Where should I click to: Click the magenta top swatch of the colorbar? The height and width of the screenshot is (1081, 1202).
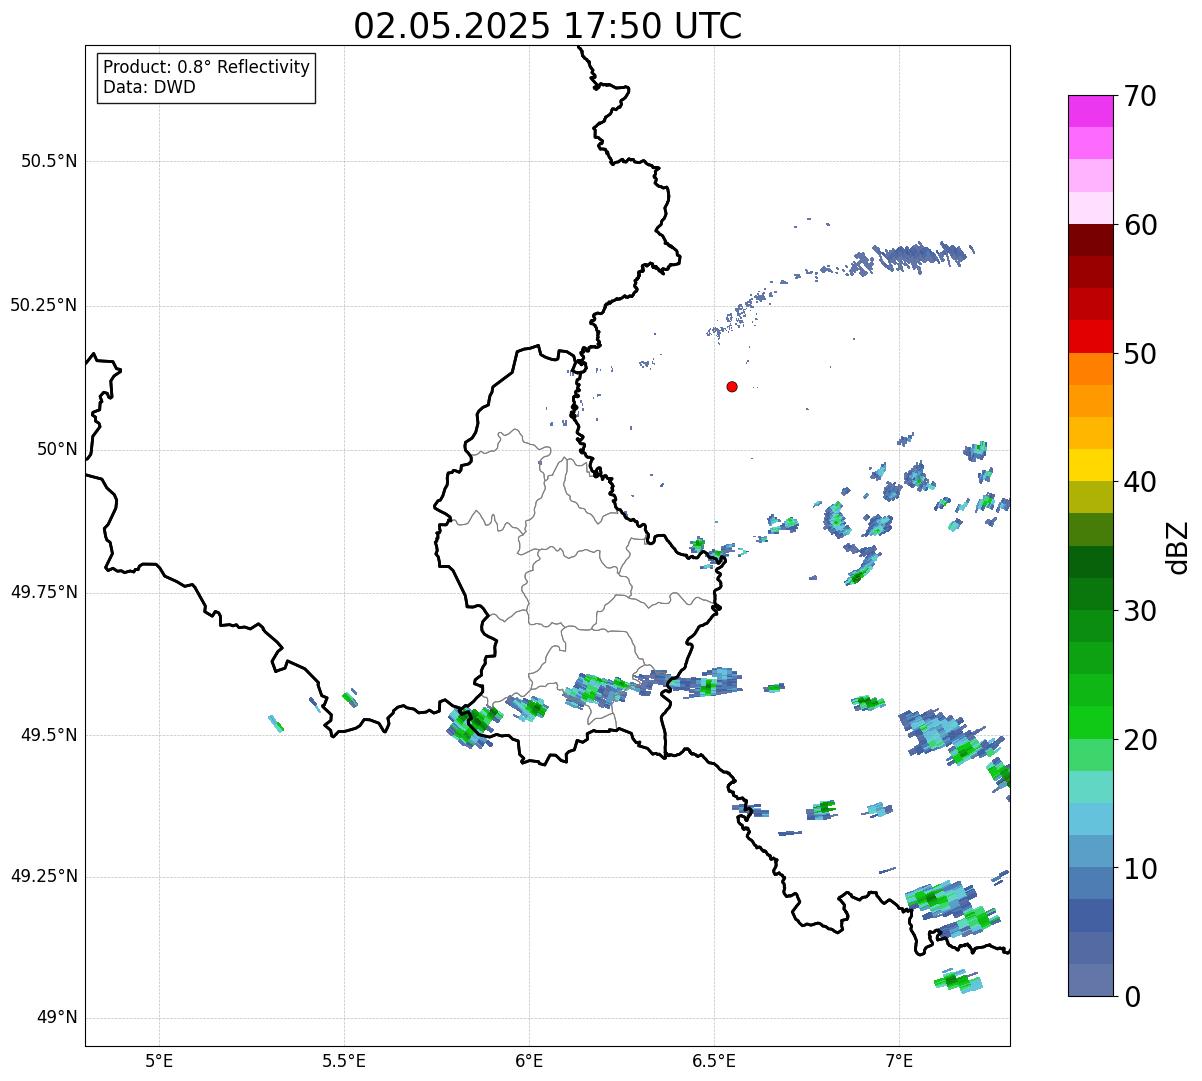coord(1090,111)
